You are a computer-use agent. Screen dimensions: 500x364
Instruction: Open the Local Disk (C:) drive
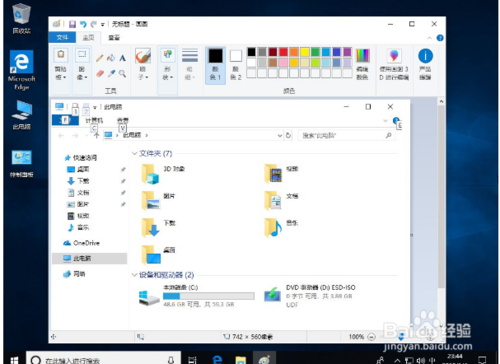197,295
